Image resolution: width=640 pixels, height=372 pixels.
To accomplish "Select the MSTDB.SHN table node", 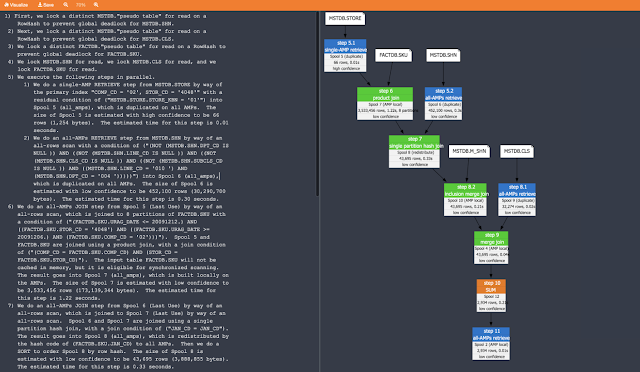I will click(x=443, y=55).
